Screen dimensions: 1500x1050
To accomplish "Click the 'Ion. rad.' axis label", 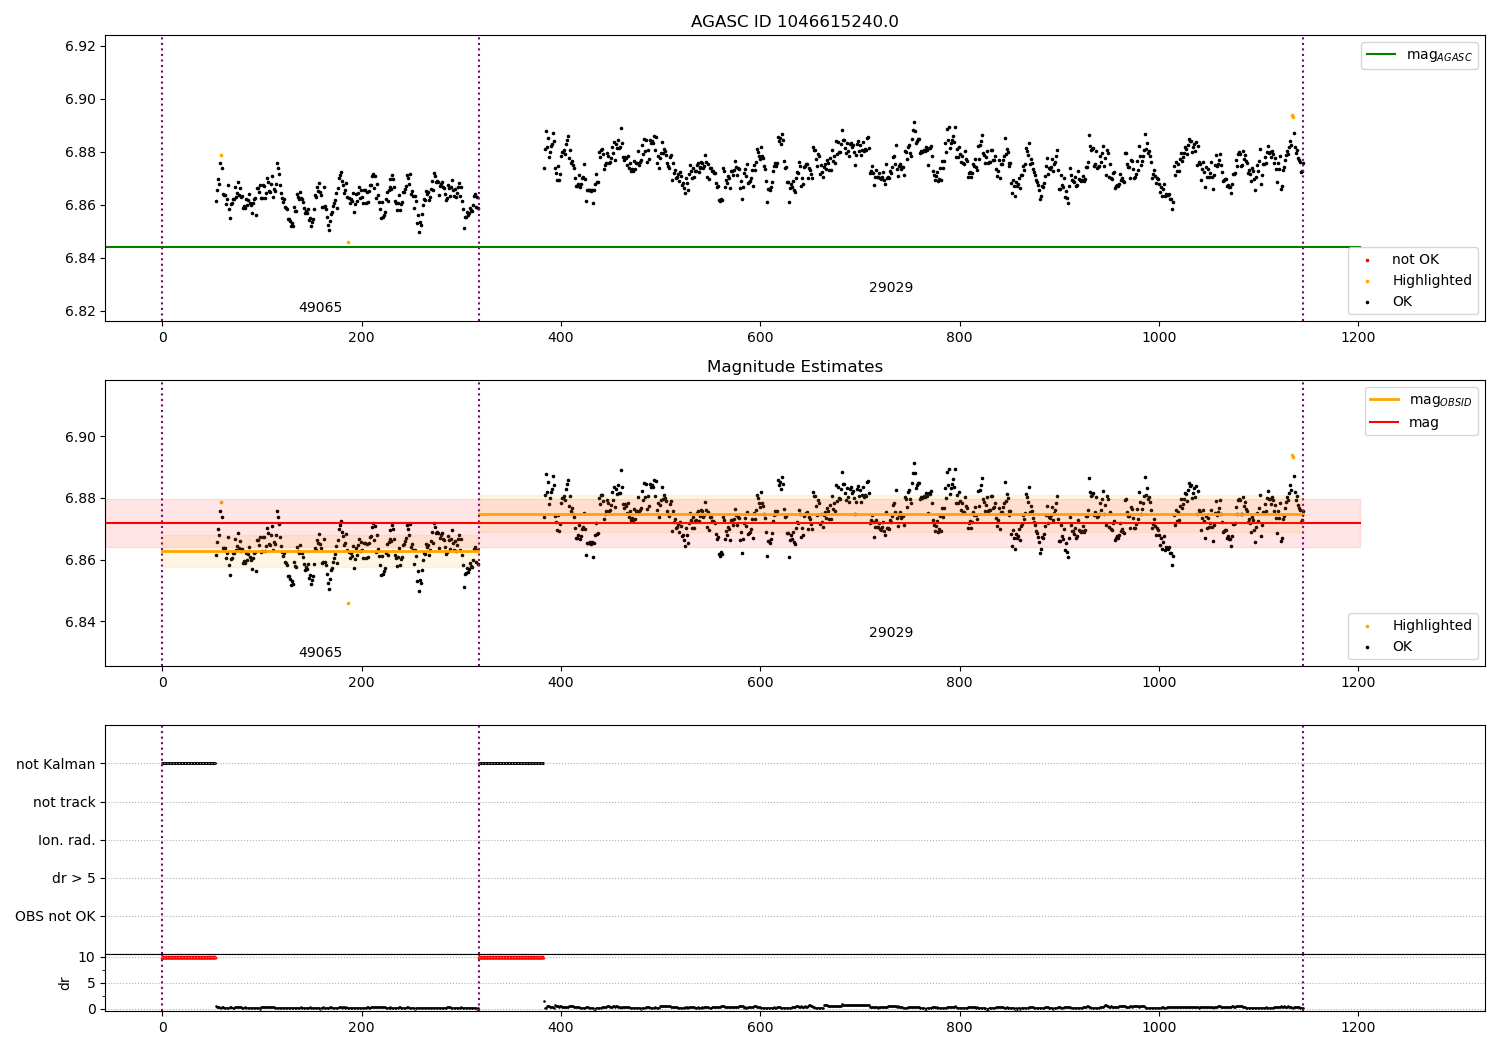I will (x=67, y=840).
